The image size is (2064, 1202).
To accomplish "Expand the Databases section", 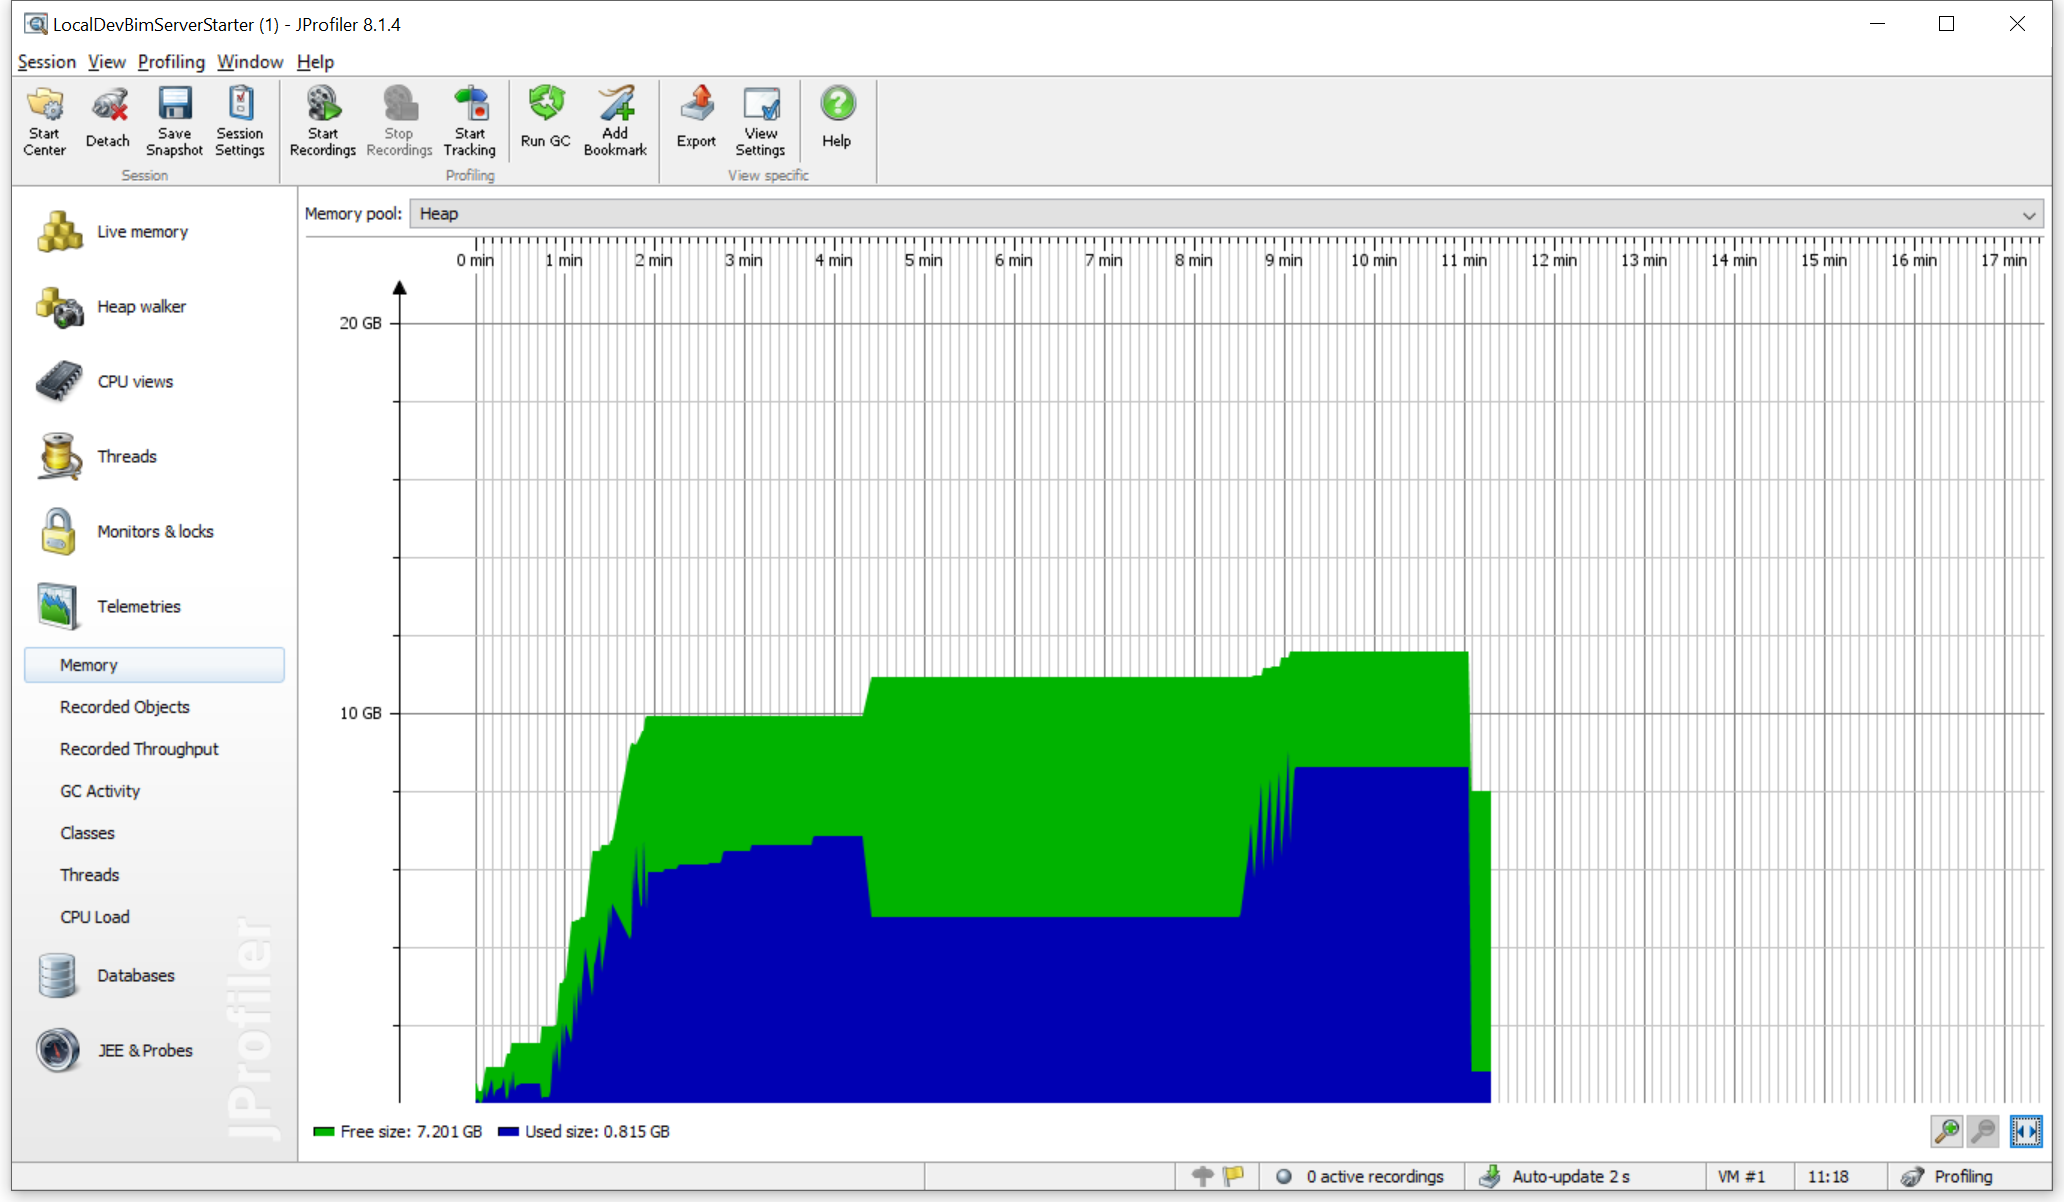I will [x=135, y=976].
